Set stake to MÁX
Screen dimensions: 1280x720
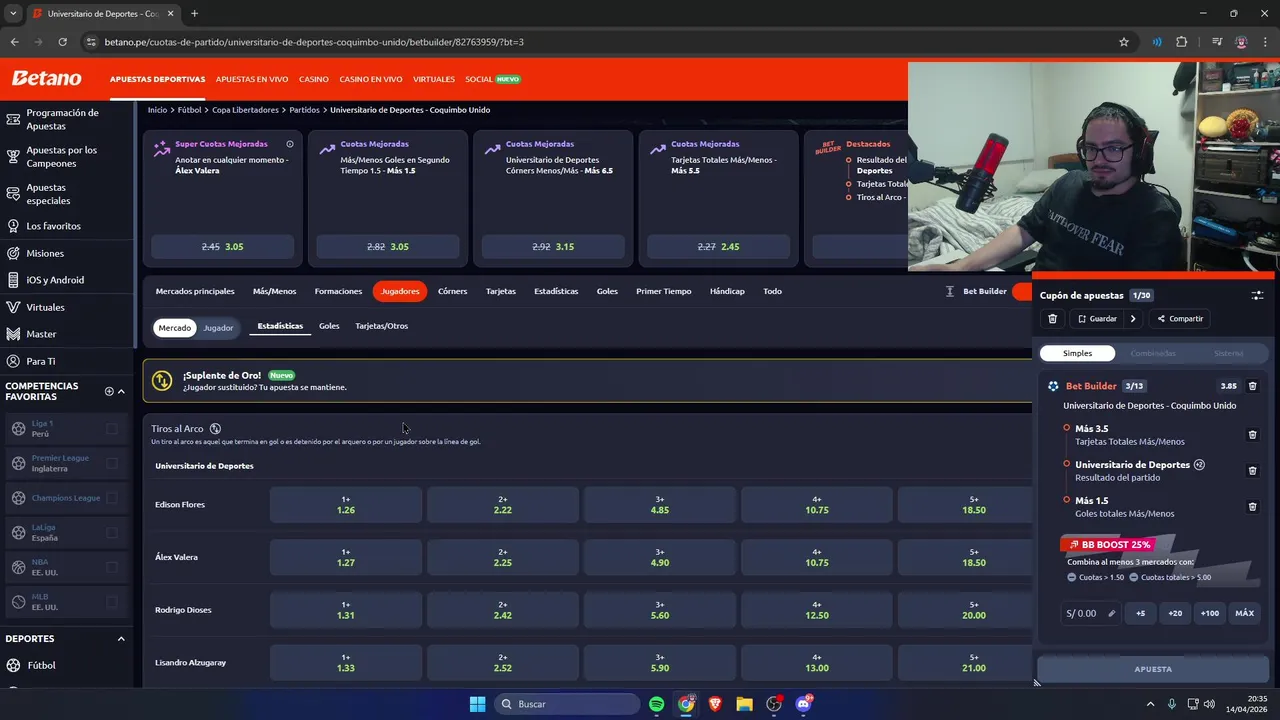pos(1244,613)
